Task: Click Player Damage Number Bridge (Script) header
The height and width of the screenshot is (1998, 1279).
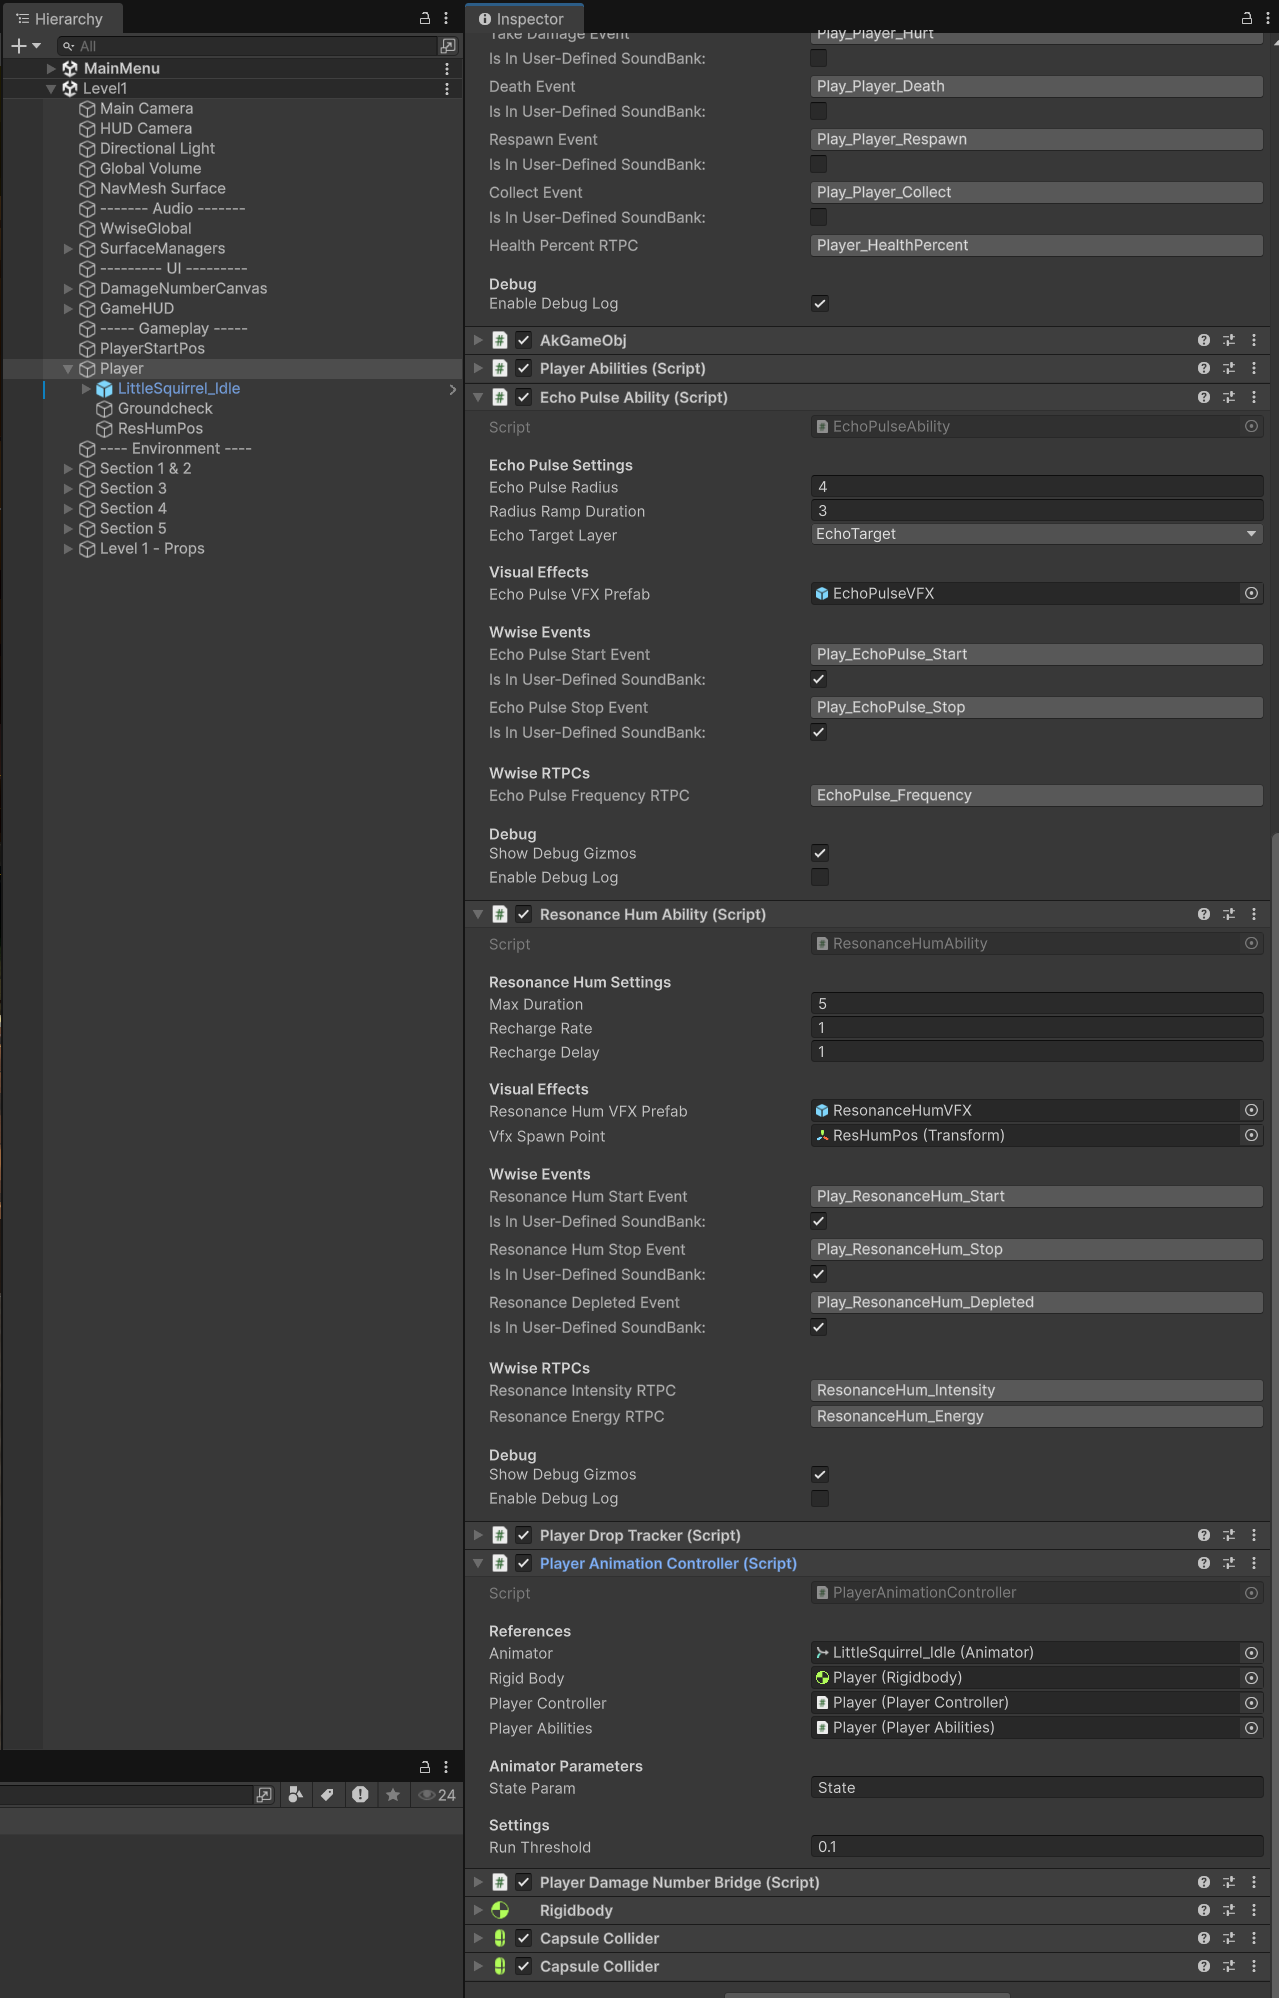Action: (679, 1882)
